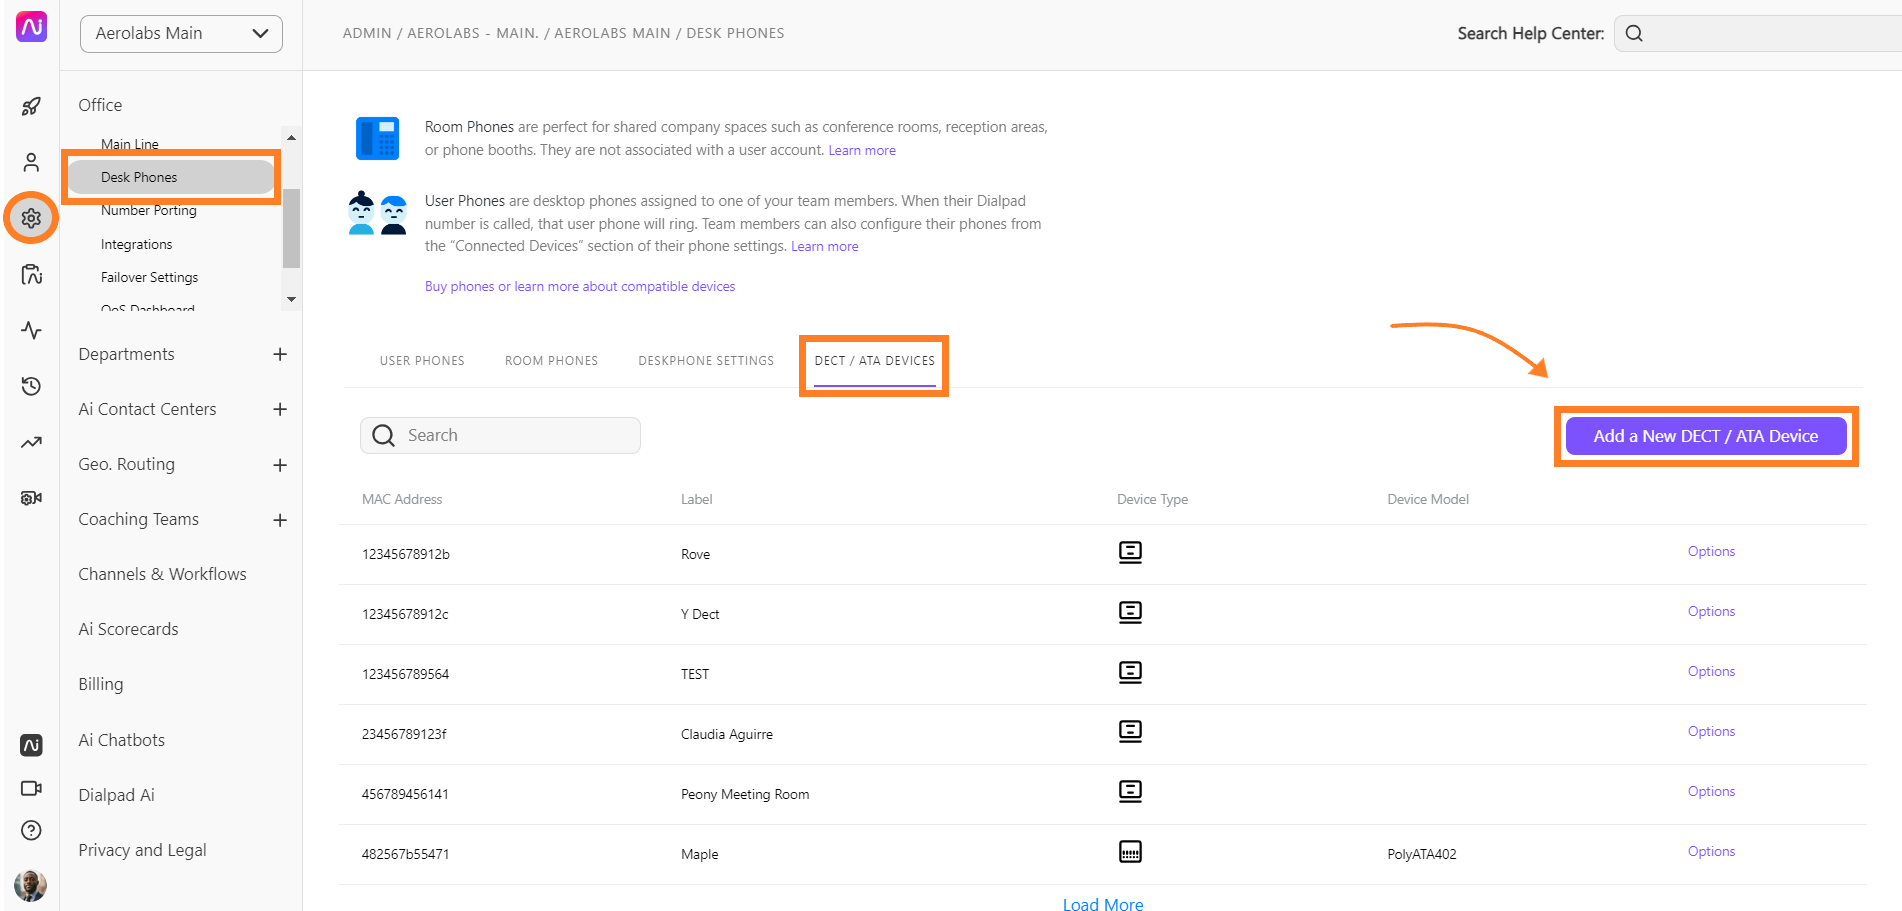1902x911 pixels.
Task: Select MAC address 482567b55471
Action: coord(405,854)
